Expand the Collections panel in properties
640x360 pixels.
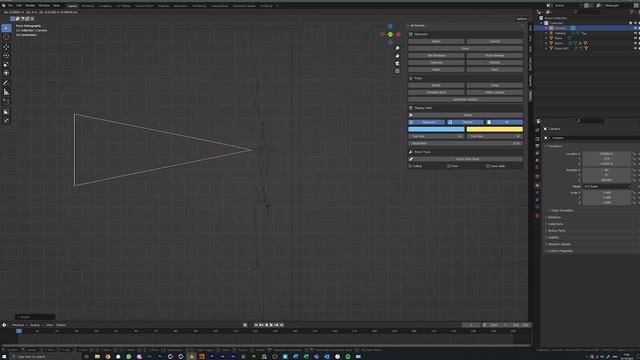555,224
